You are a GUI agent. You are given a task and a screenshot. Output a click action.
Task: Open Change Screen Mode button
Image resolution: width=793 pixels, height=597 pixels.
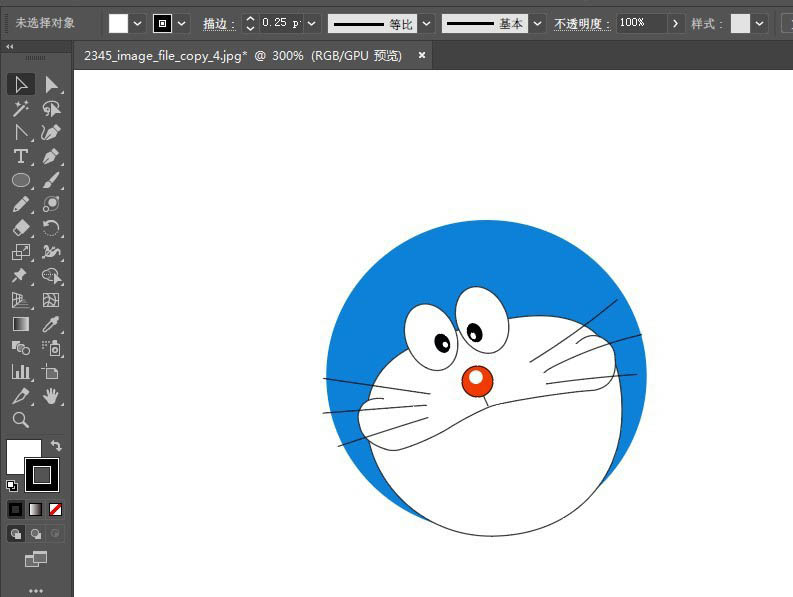(x=35, y=559)
